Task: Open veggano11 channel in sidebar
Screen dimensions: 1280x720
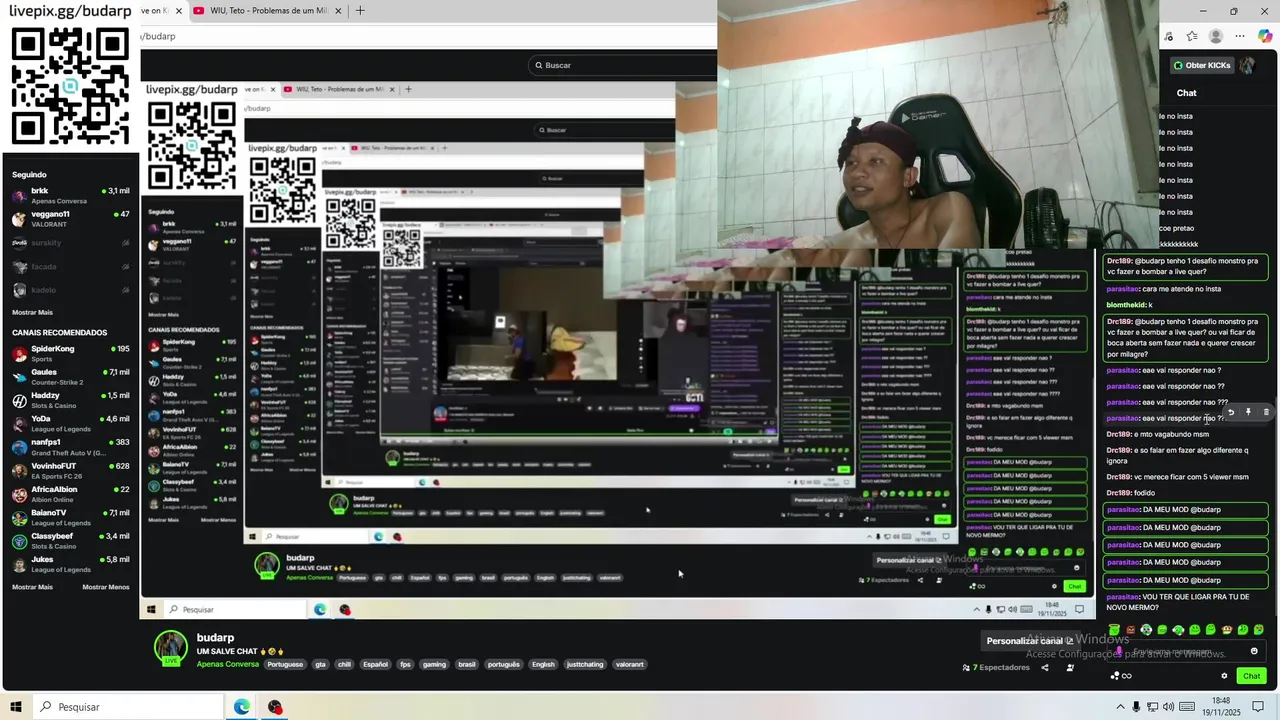Action: [70, 219]
